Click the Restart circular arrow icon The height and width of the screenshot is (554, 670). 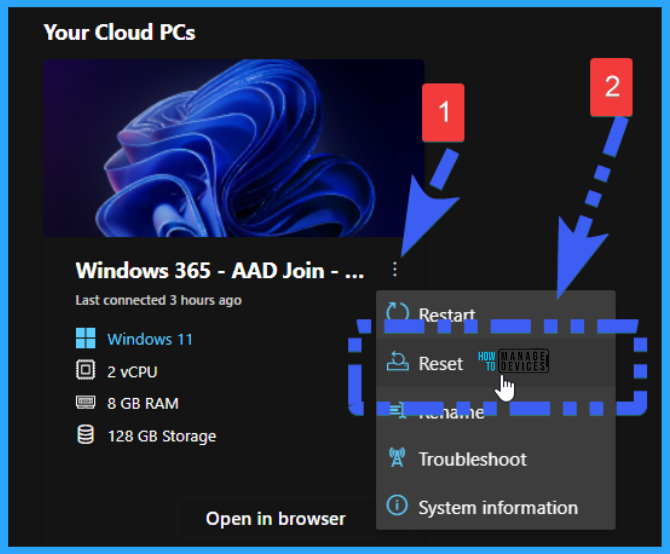tap(397, 313)
